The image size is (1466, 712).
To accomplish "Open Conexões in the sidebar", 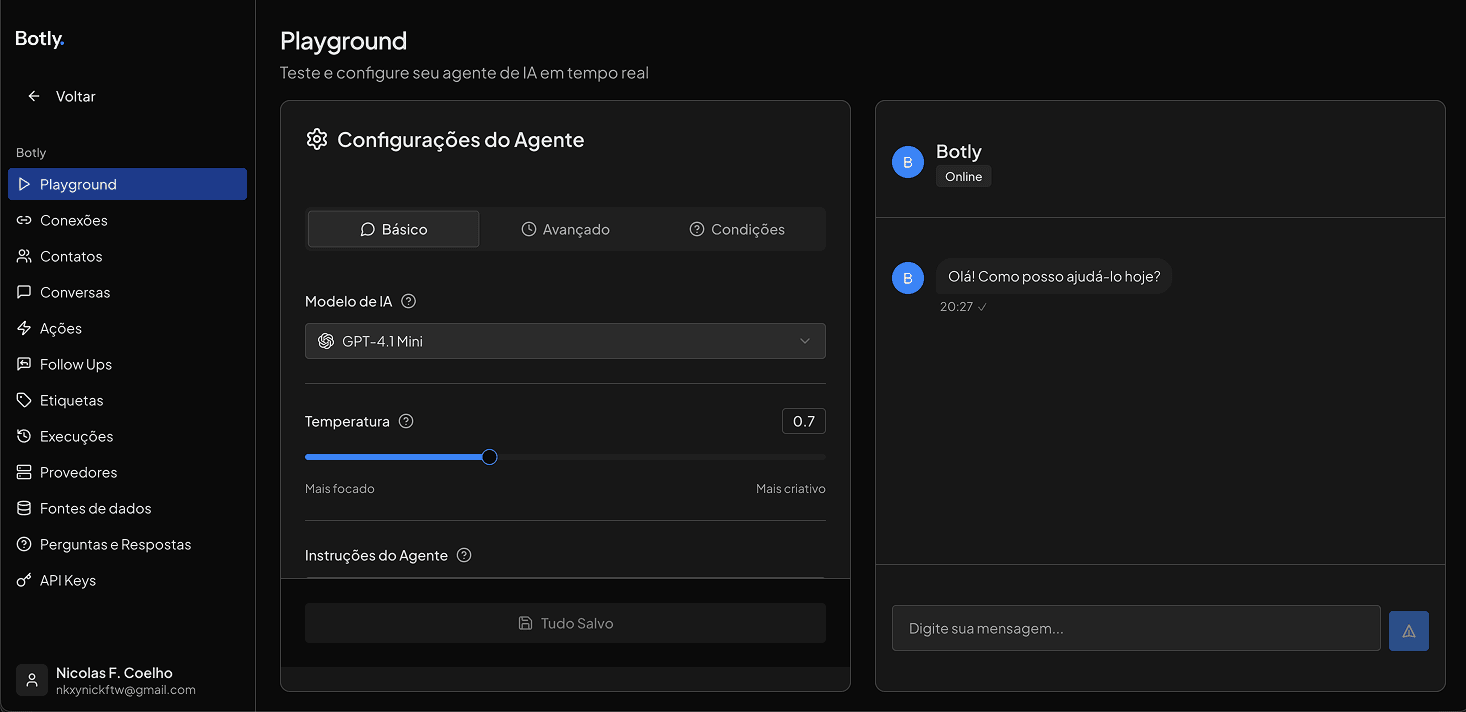I will [73, 220].
